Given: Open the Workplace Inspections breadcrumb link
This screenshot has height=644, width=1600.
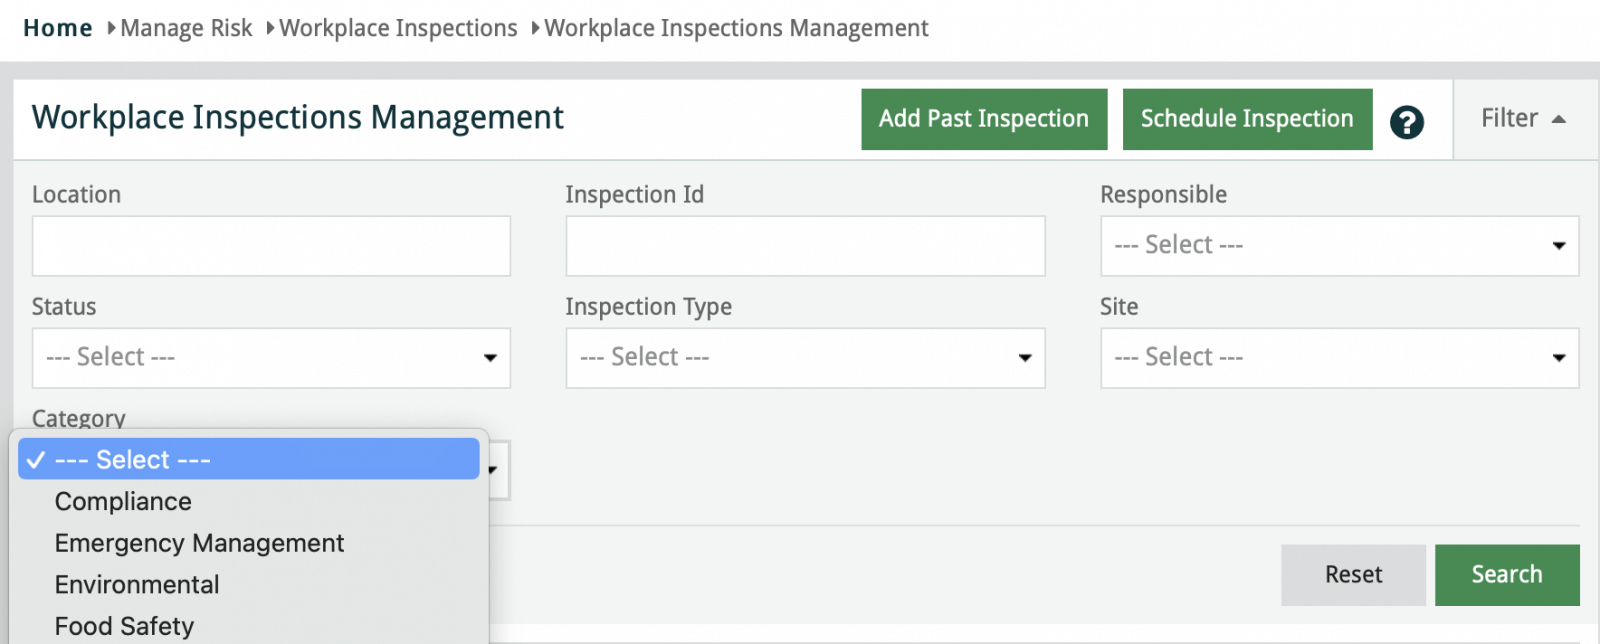Looking at the screenshot, I should click(398, 28).
